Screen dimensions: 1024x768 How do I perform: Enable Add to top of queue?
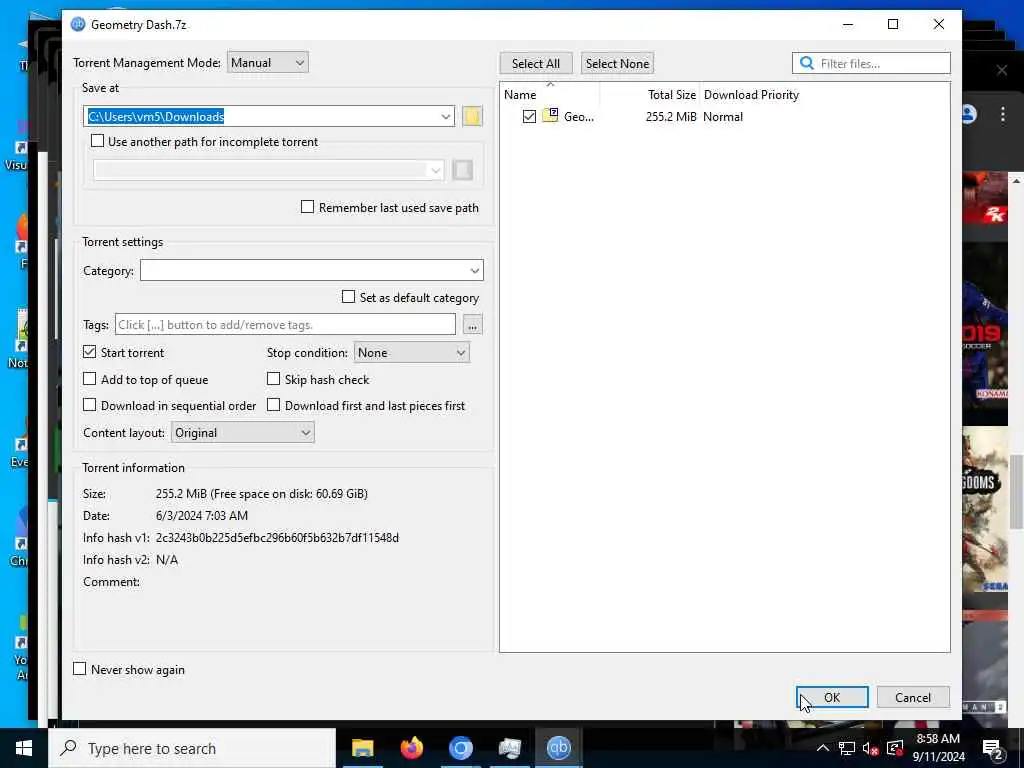coord(89,379)
